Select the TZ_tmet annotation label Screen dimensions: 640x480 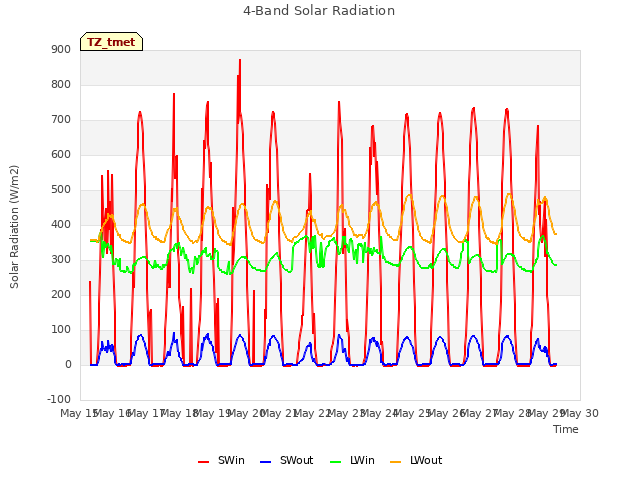(111, 42)
